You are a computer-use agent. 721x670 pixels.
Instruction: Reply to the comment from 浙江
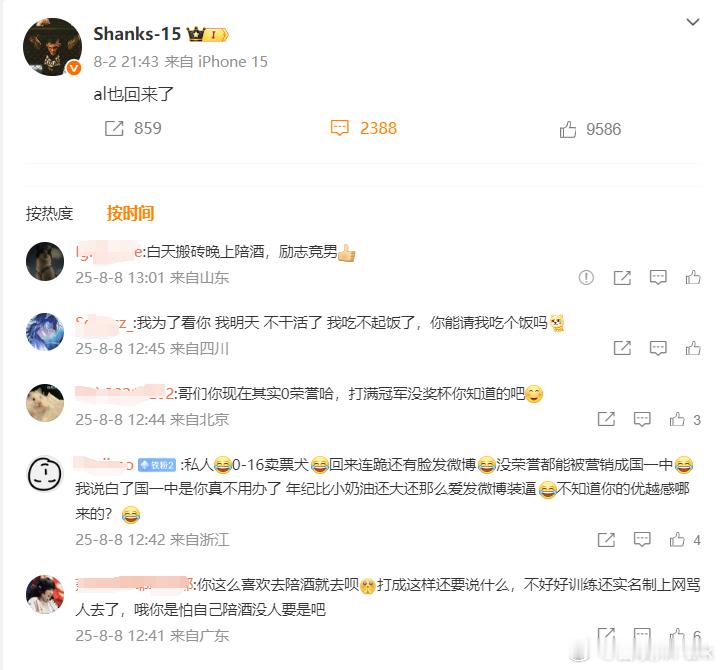pos(642,539)
